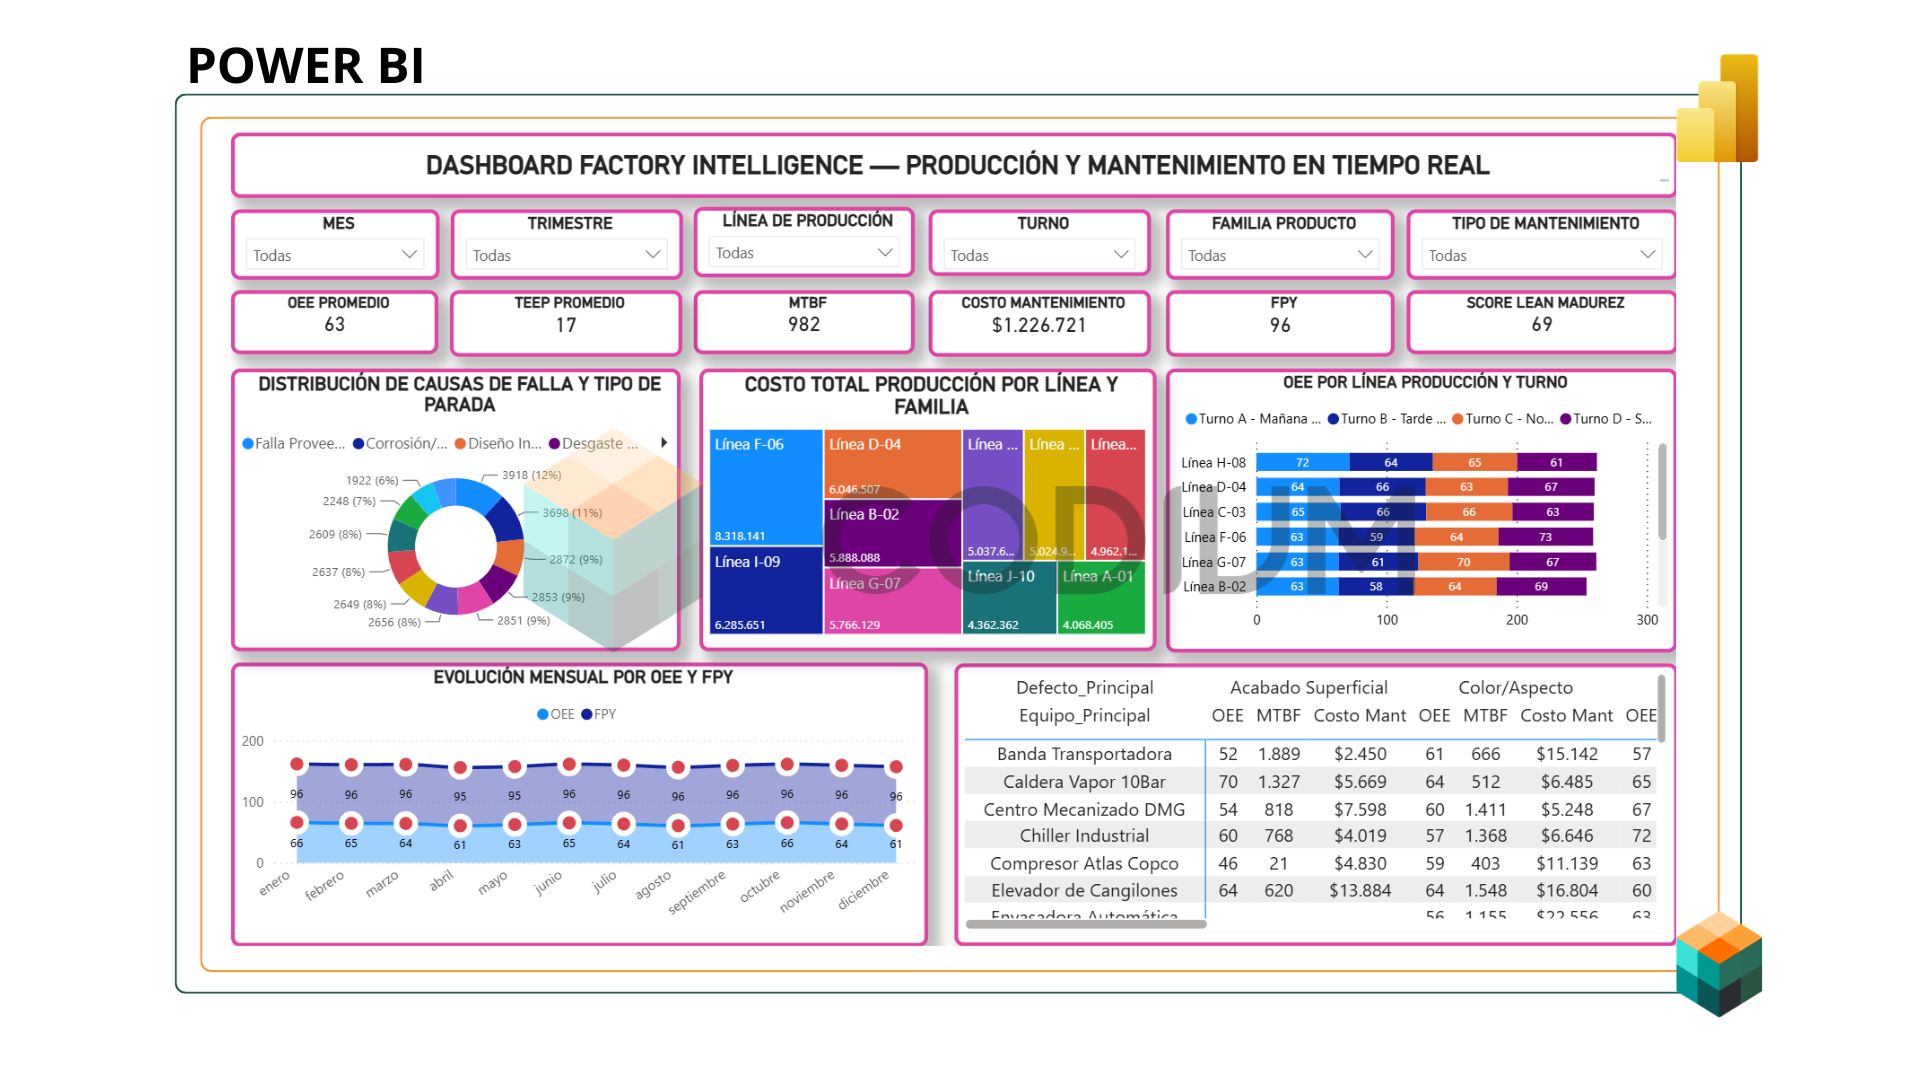The height and width of the screenshot is (1080, 1920).
Task: Select the TEEP PROMEDIO card
Action: point(566,322)
